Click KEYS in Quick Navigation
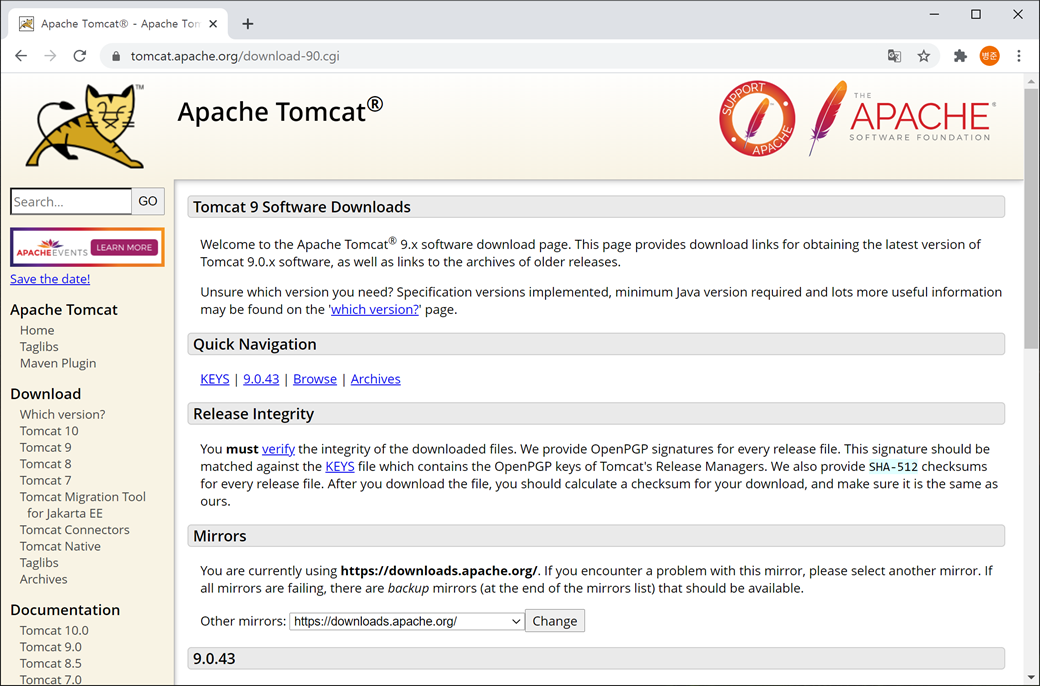The image size is (1040, 686). coord(215,379)
